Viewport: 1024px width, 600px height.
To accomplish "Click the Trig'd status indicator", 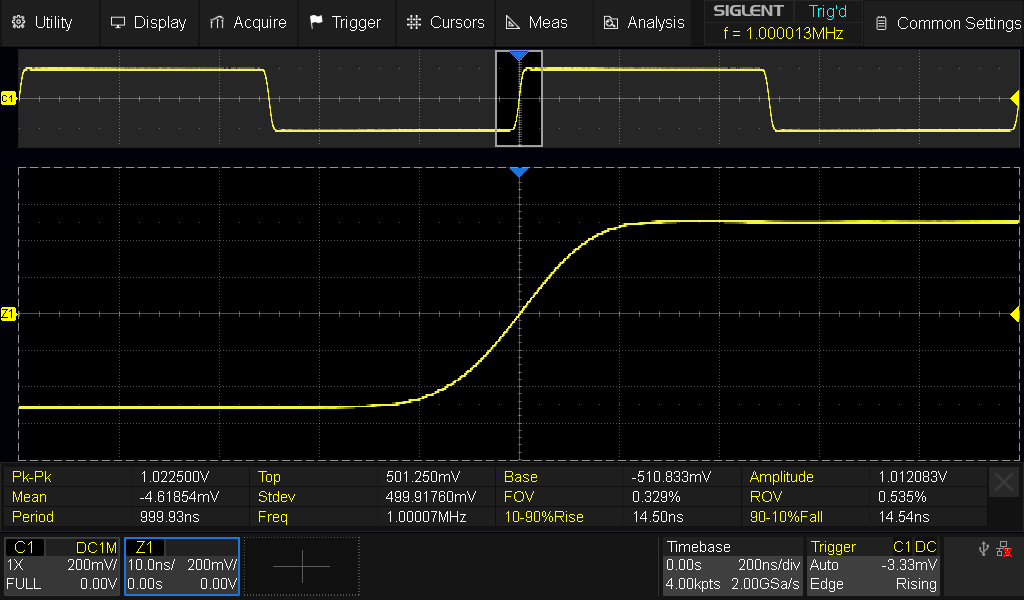I will coord(827,11).
